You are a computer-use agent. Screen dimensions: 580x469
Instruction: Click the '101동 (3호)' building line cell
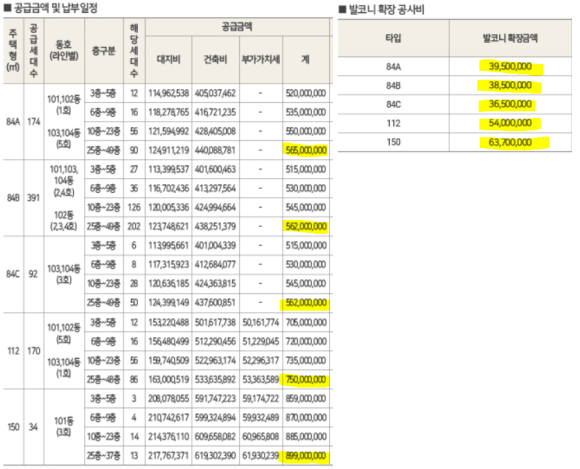(64, 426)
